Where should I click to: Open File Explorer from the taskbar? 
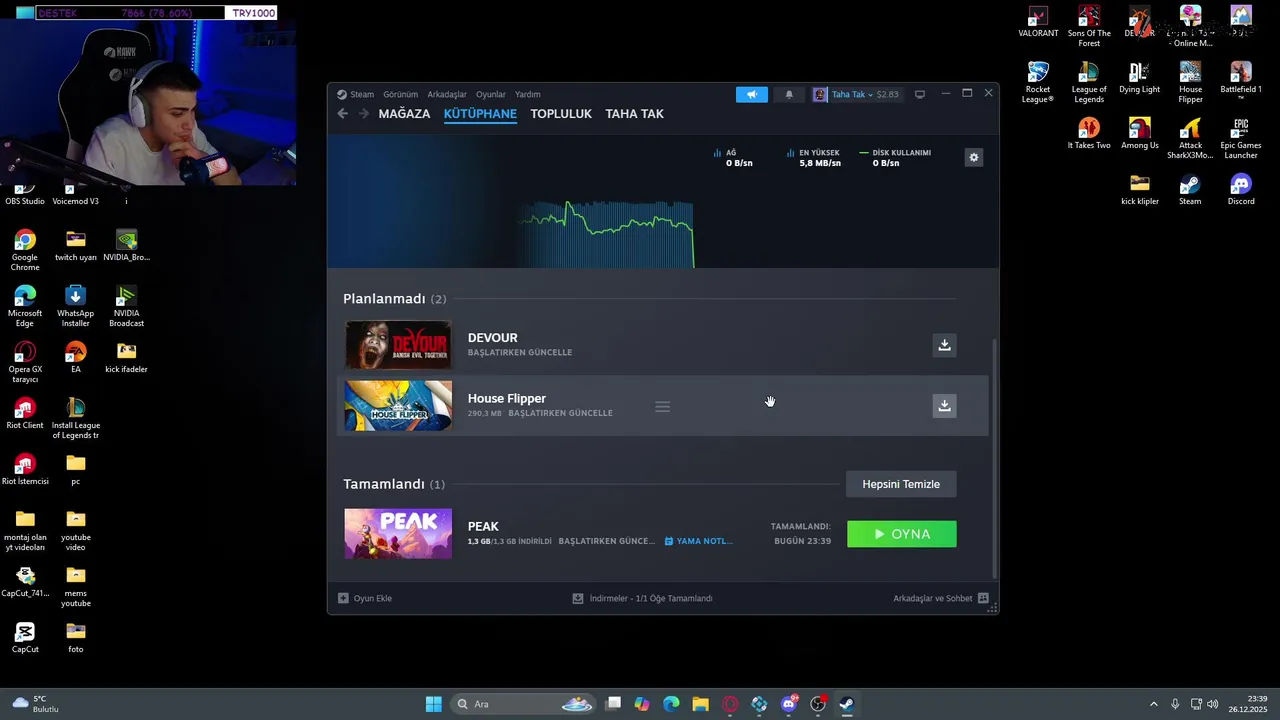point(700,704)
